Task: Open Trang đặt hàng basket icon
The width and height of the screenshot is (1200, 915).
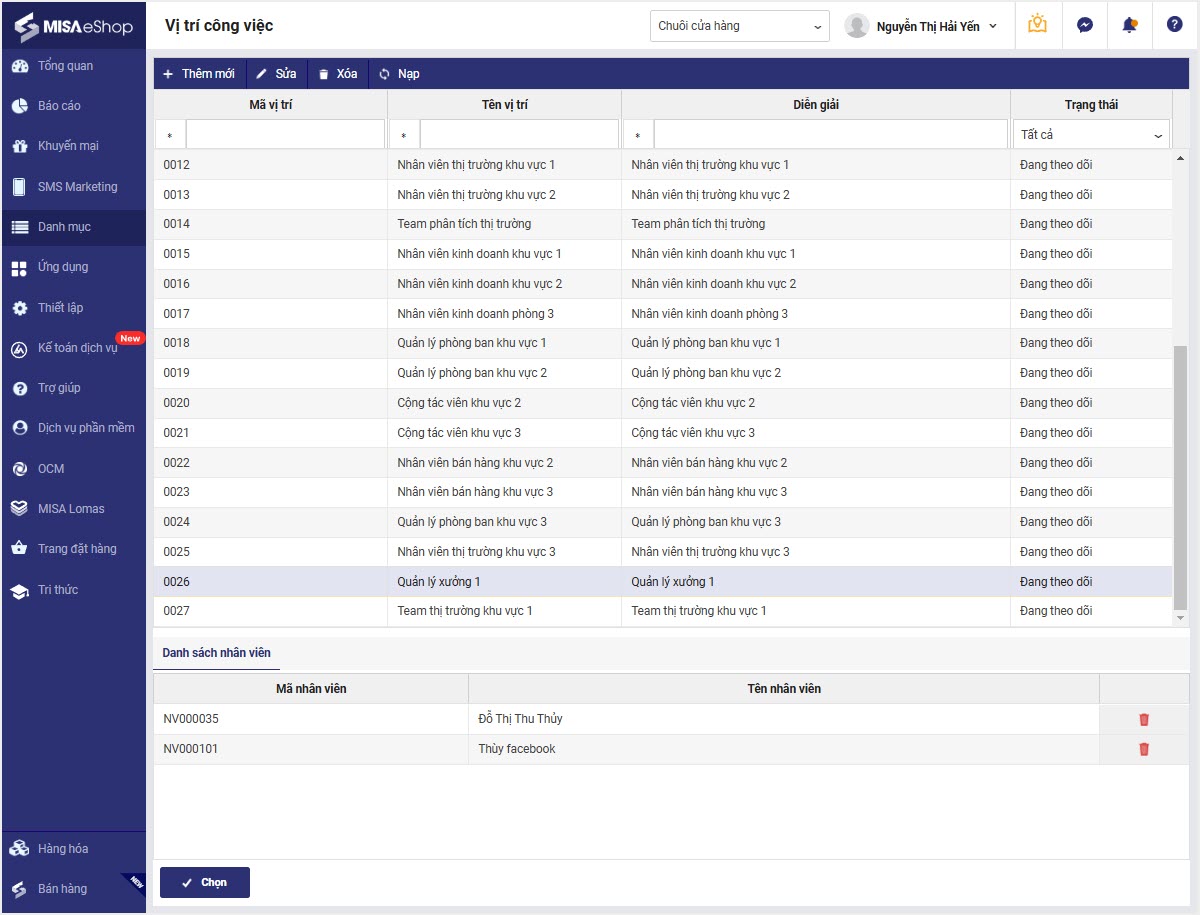Action: pyautogui.click(x=19, y=549)
